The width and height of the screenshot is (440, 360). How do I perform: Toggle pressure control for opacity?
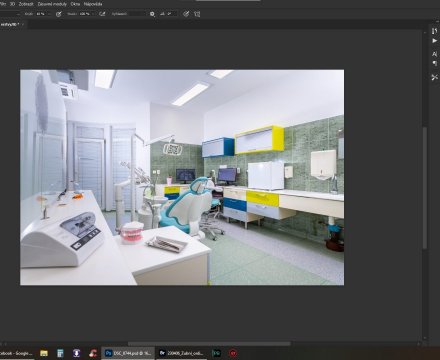tap(59, 14)
